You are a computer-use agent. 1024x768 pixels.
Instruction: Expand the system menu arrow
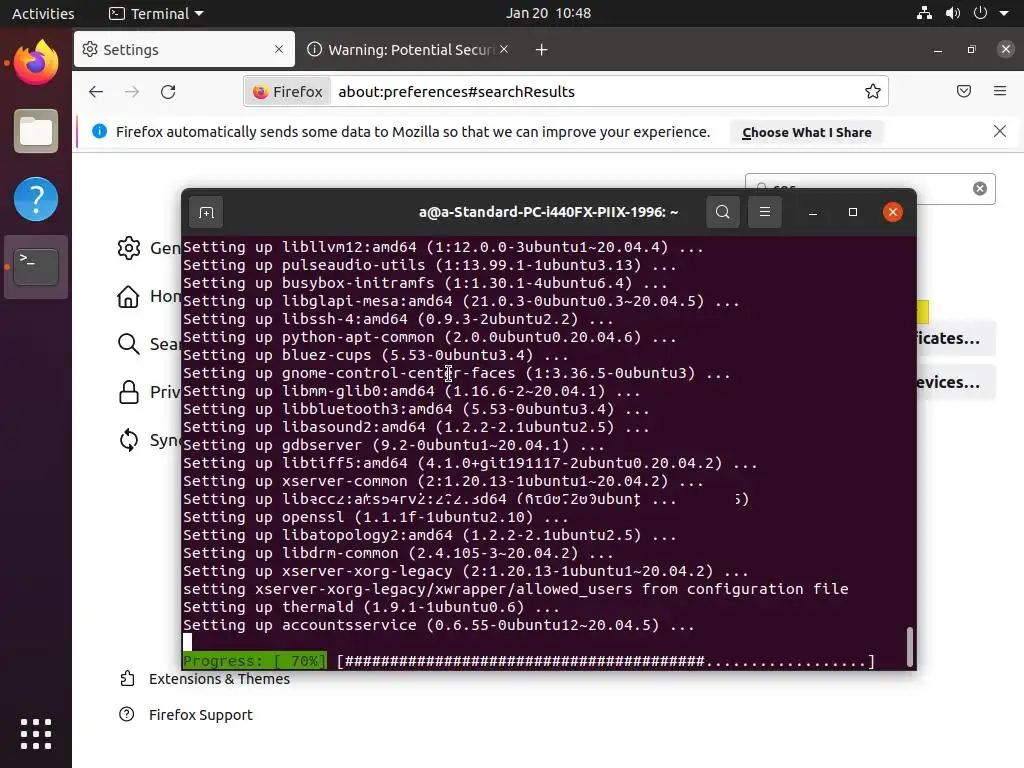click(1004, 13)
